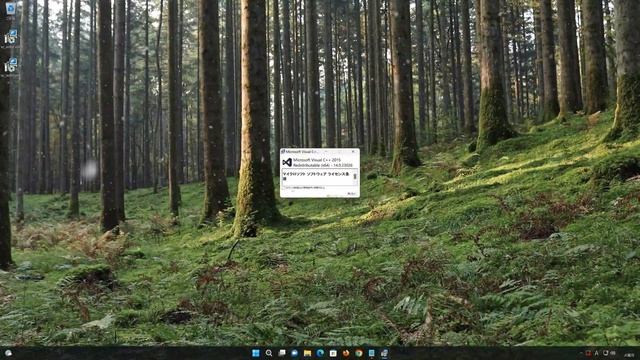Select the topmost desktop shortcut icon
The height and width of the screenshot is (360, 640).
point(10,8)
